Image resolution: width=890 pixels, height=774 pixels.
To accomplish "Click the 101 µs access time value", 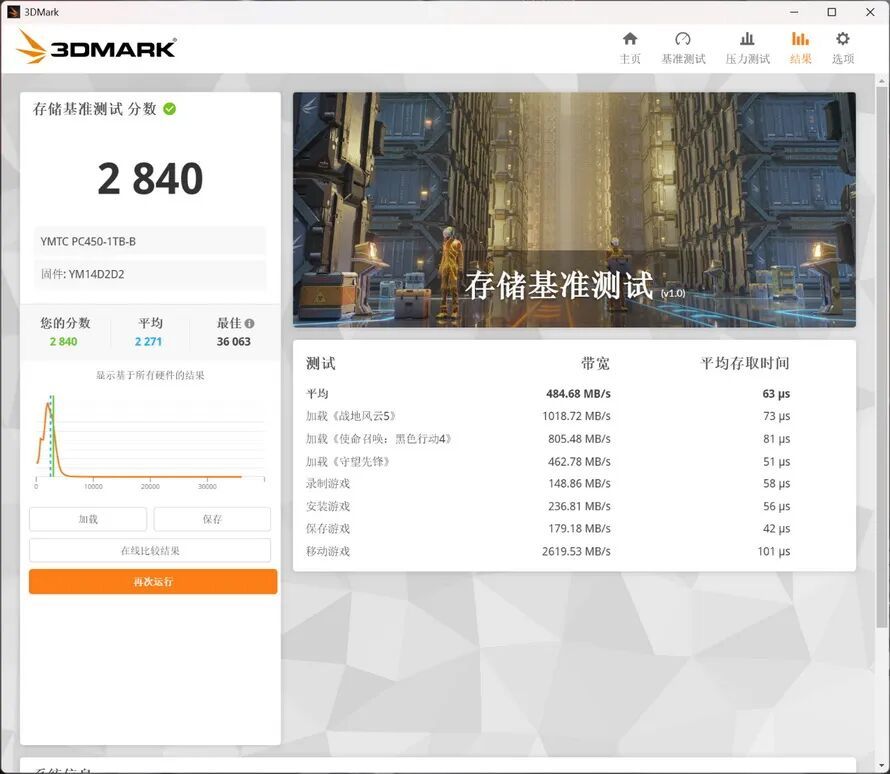I will (x=774, y=551).
